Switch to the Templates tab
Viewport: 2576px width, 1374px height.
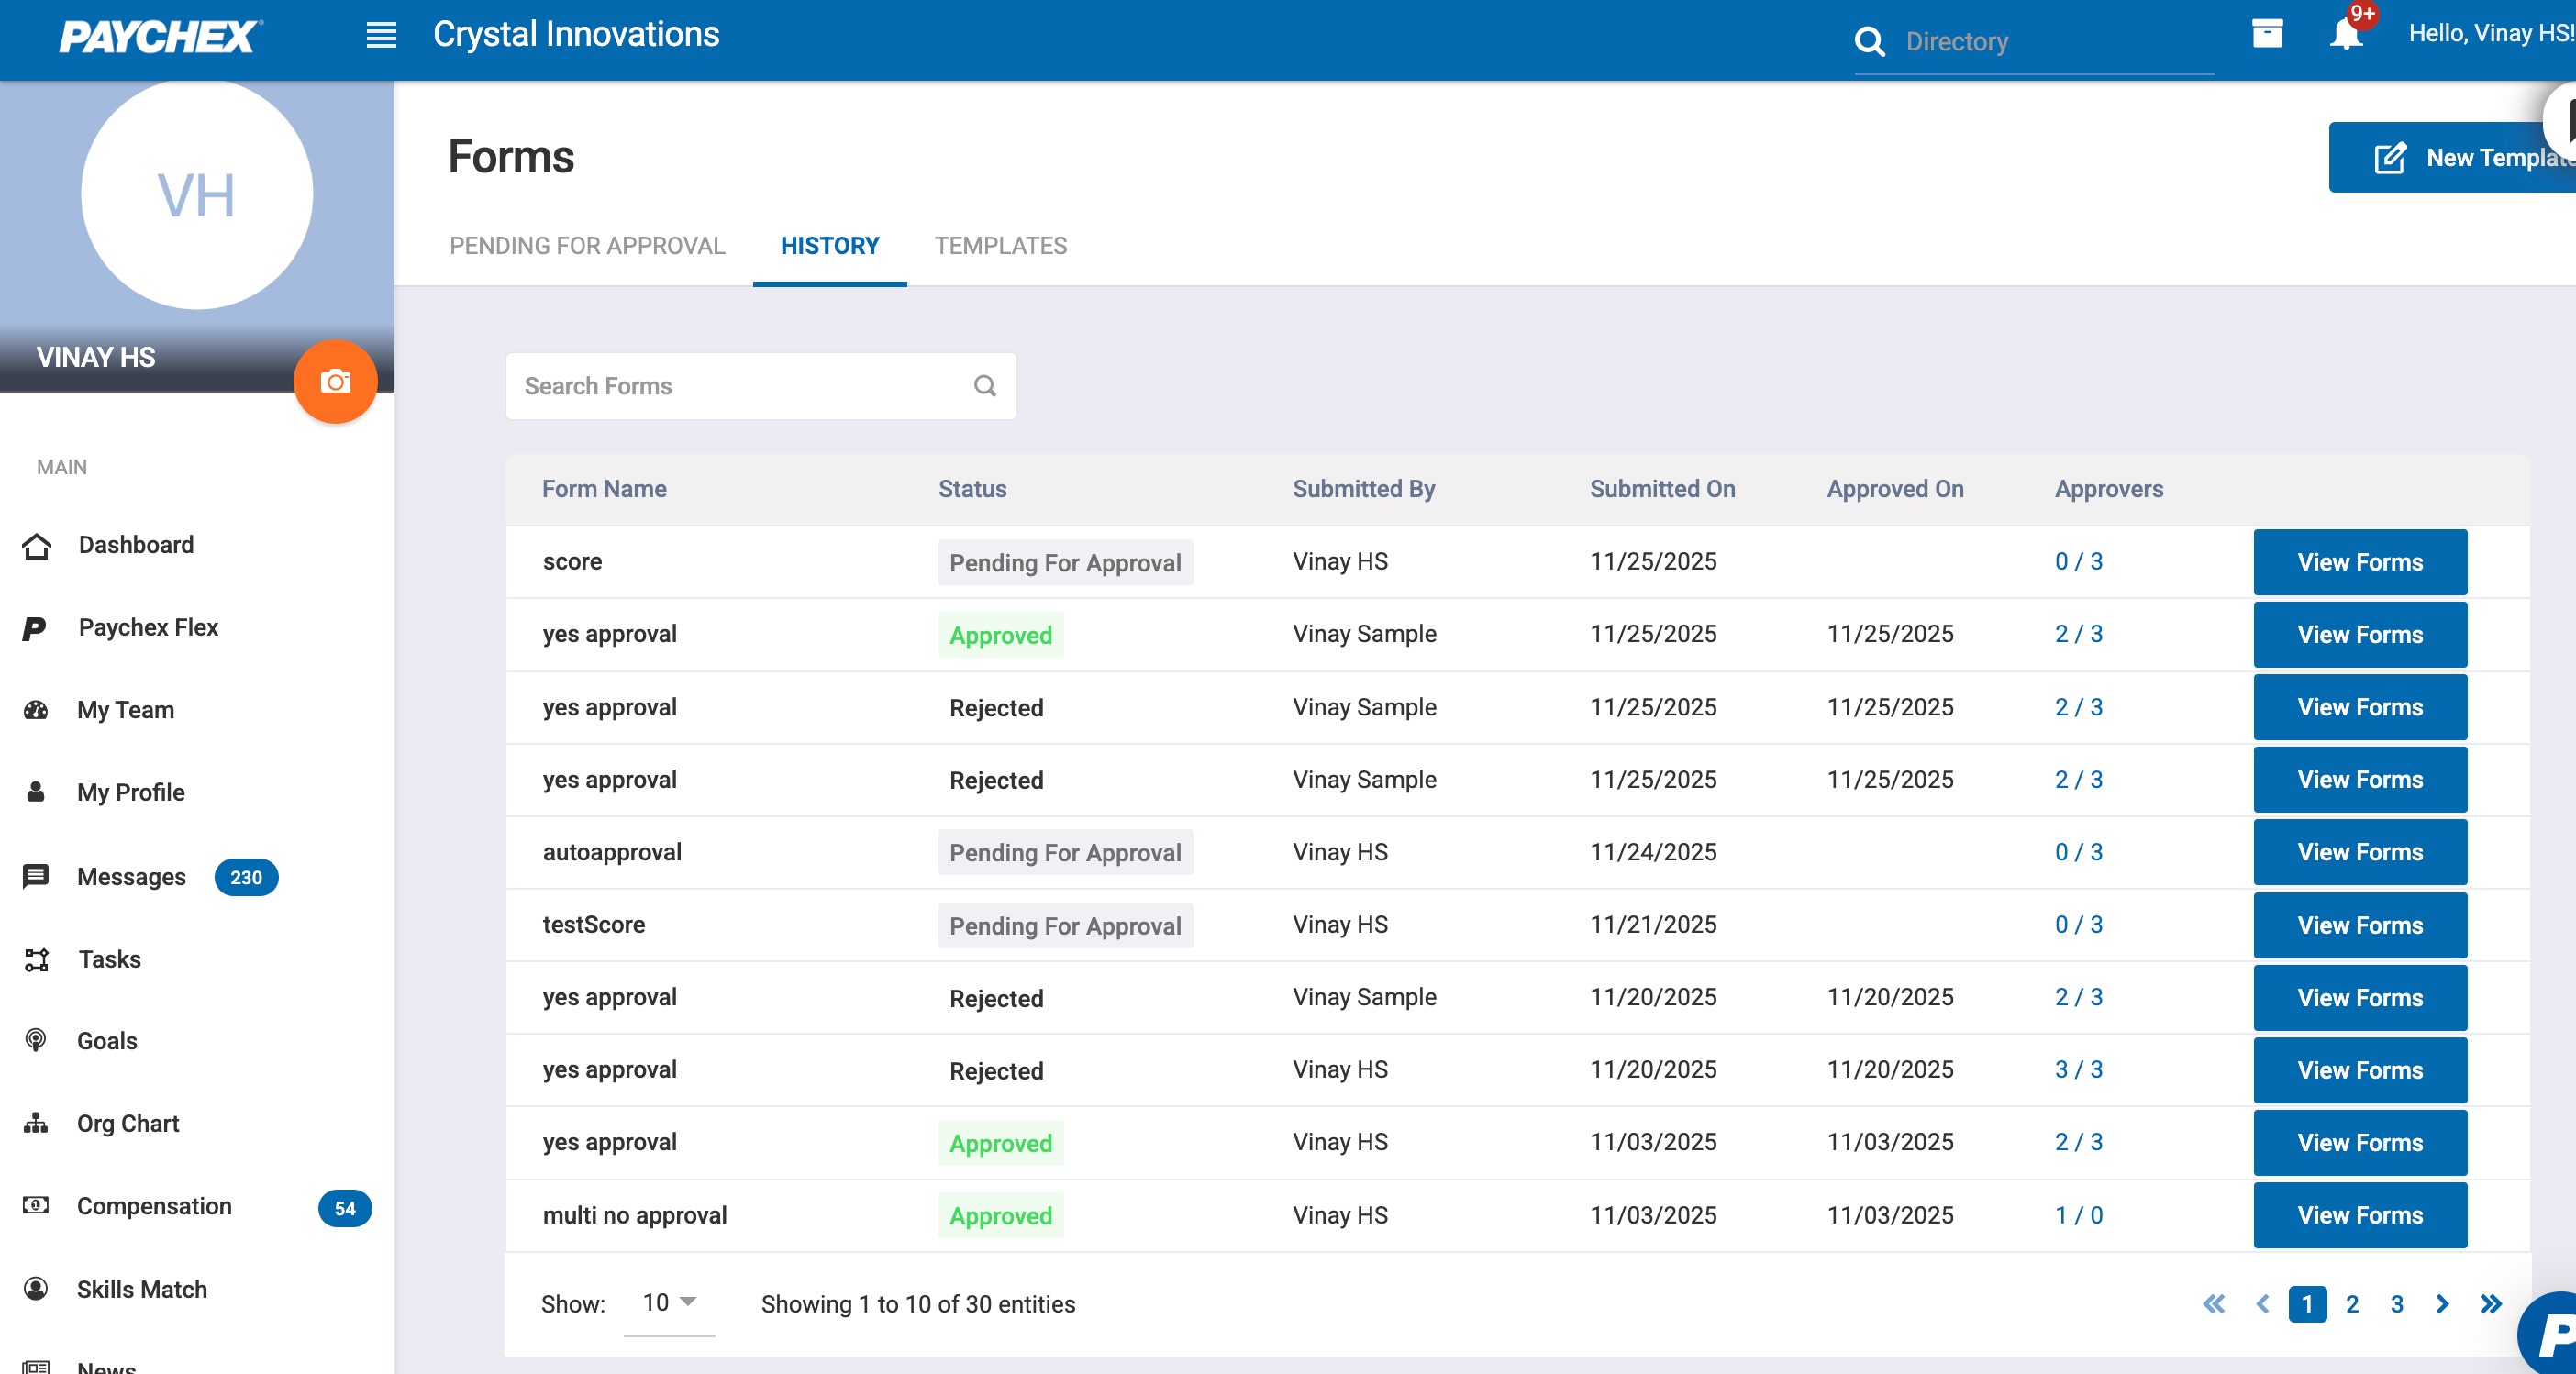(x=1000, y=246)
